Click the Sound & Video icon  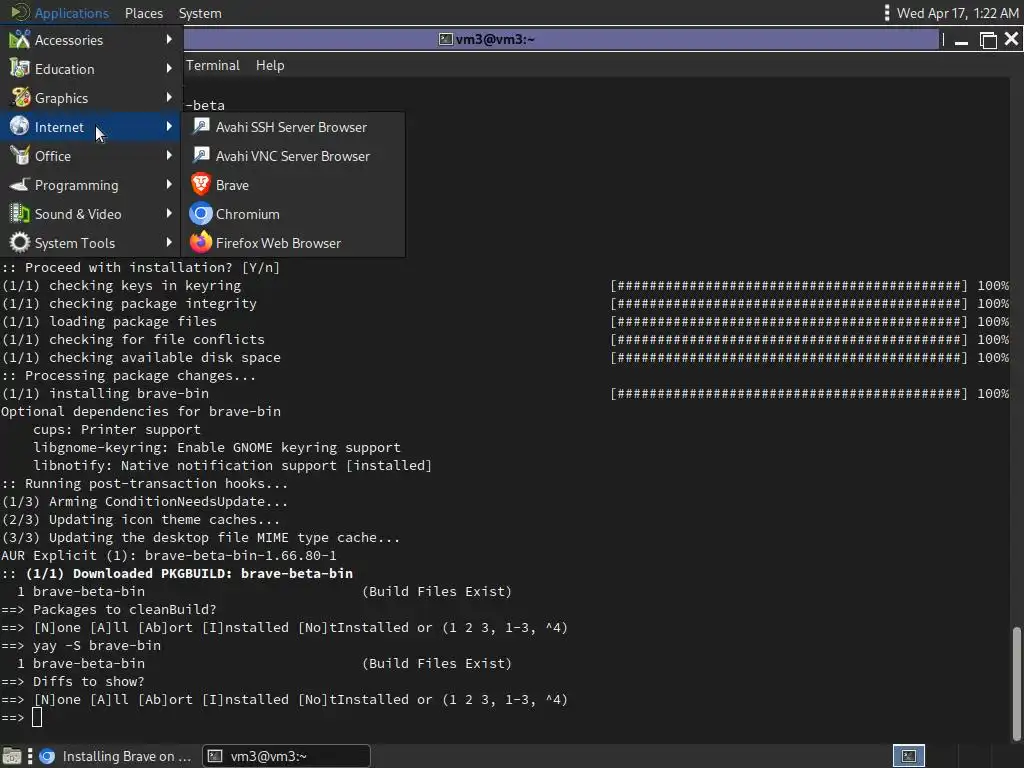[x=20, y=214]
